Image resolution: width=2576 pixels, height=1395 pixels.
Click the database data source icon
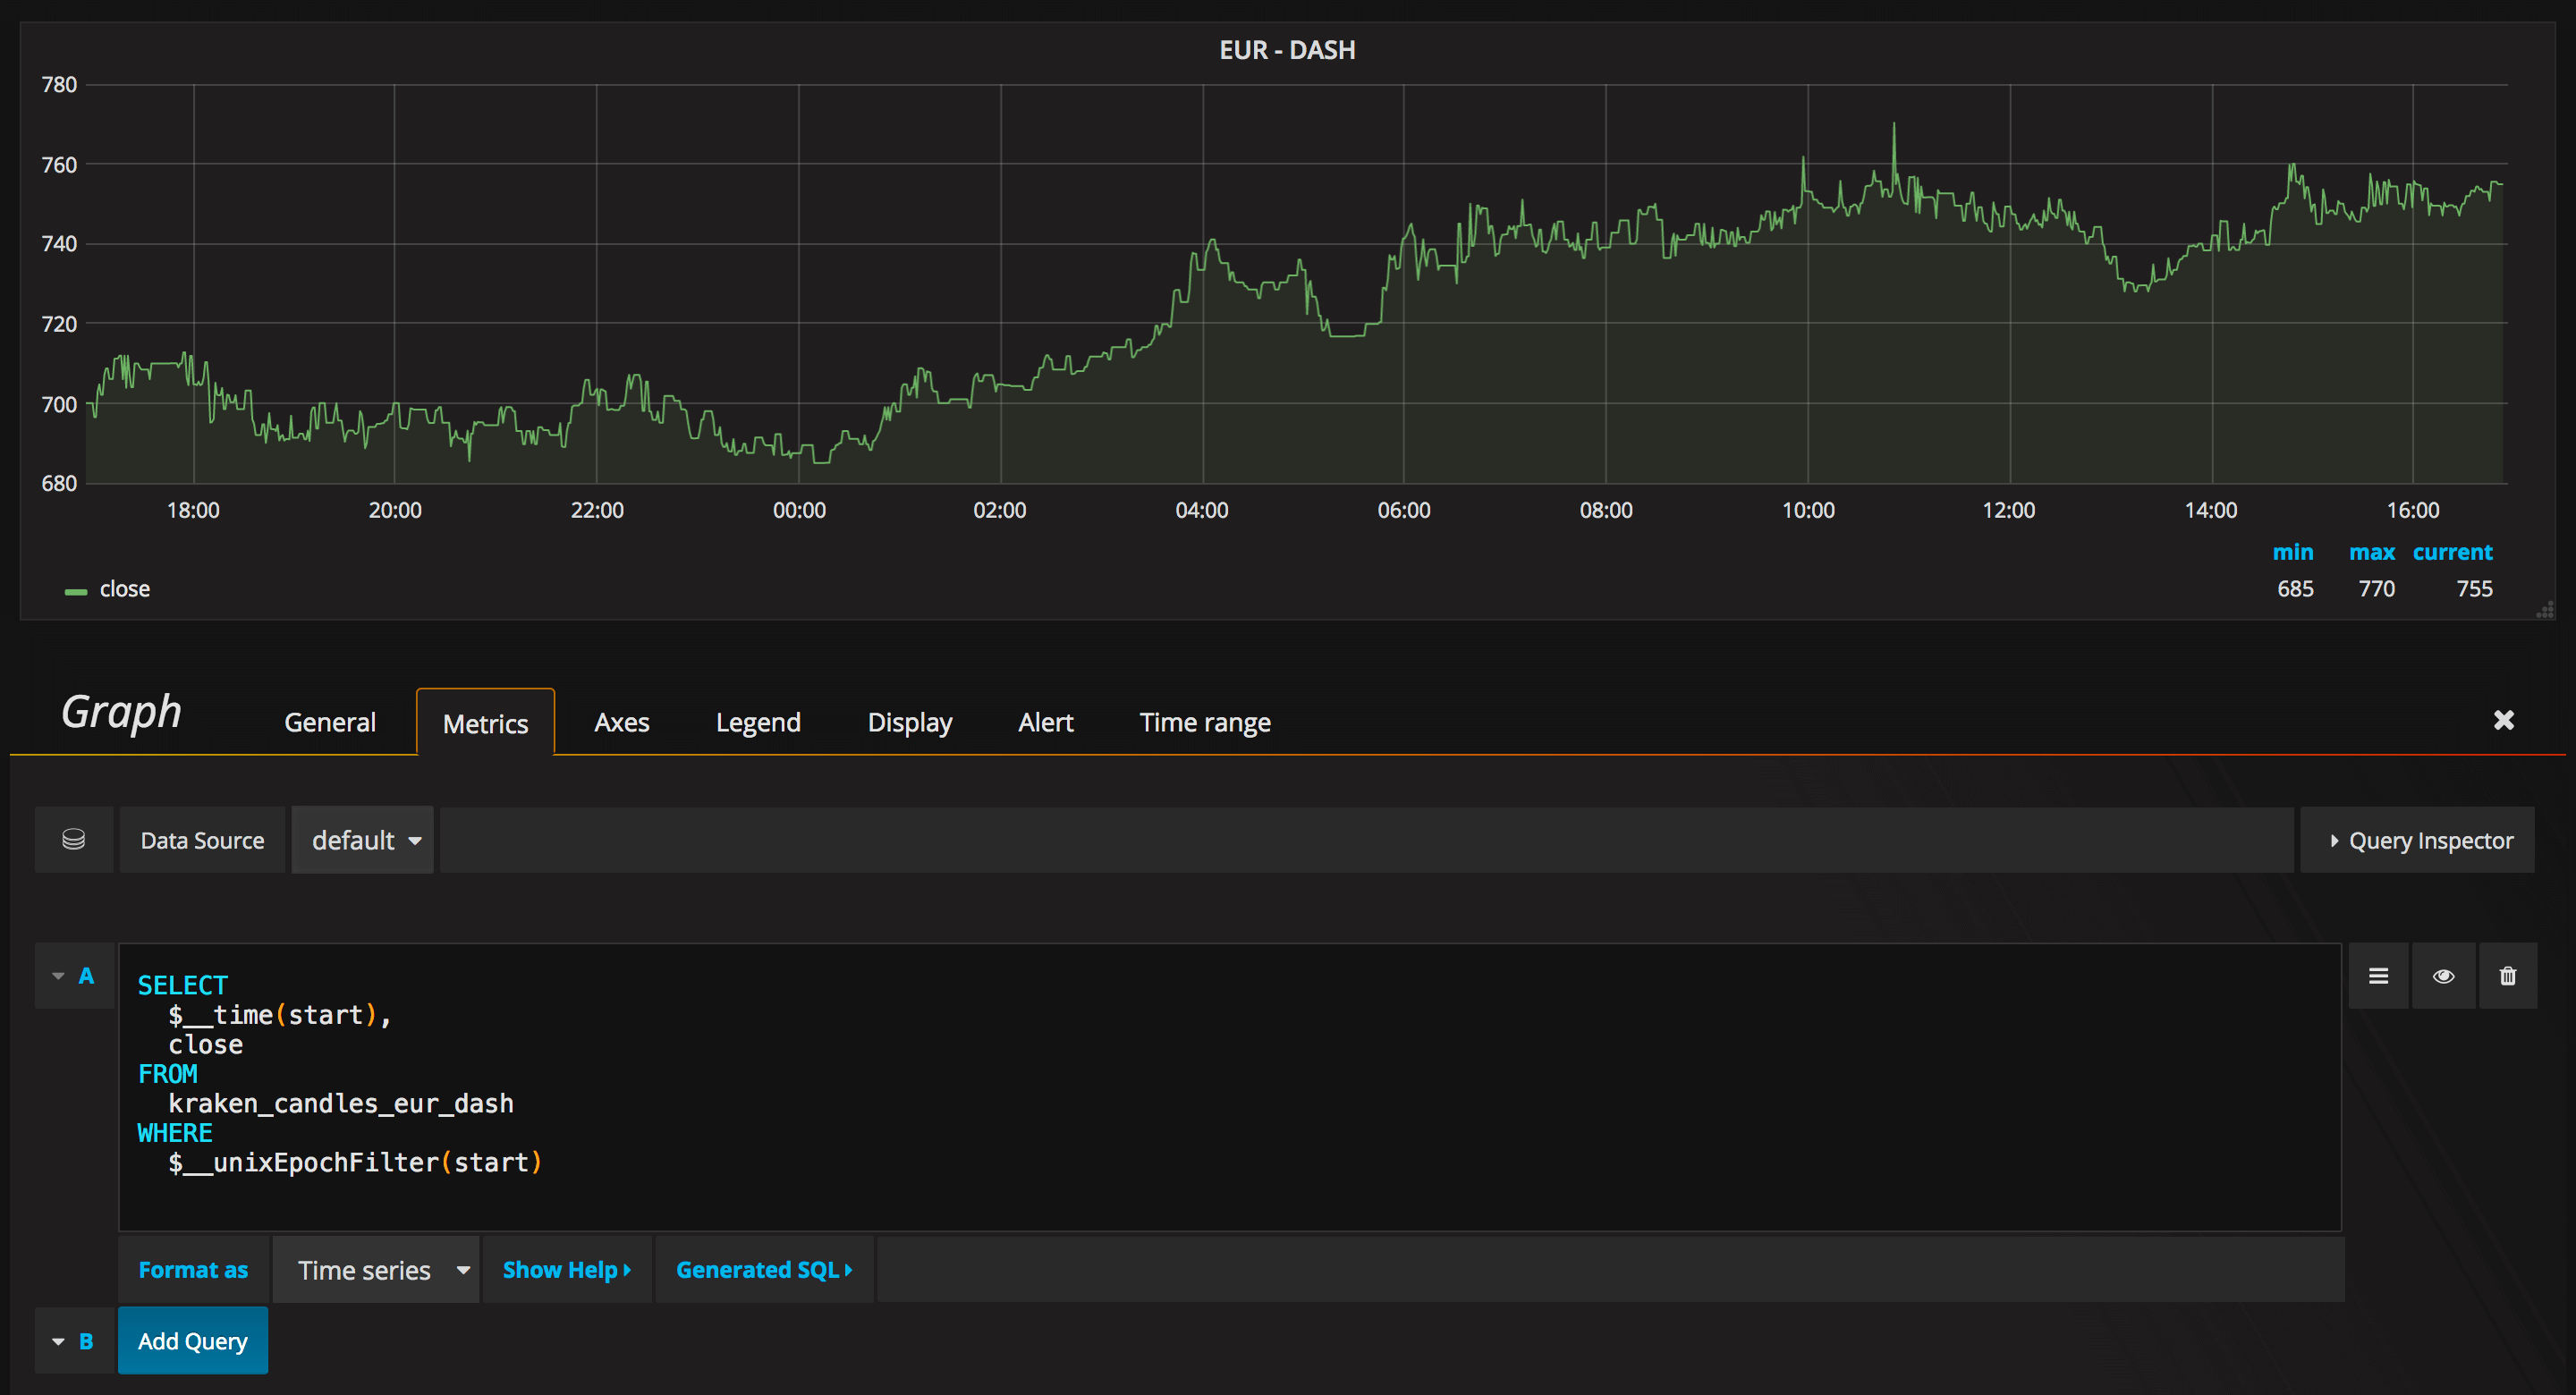point(73,840)
